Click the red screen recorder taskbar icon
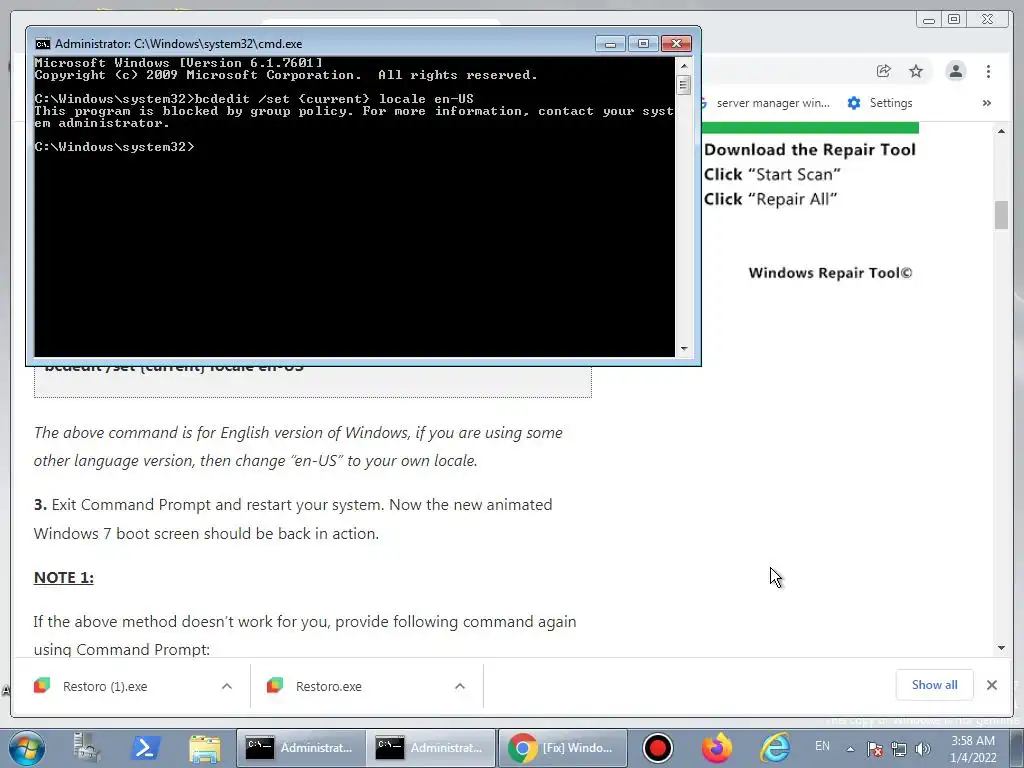 pos(658,748)
